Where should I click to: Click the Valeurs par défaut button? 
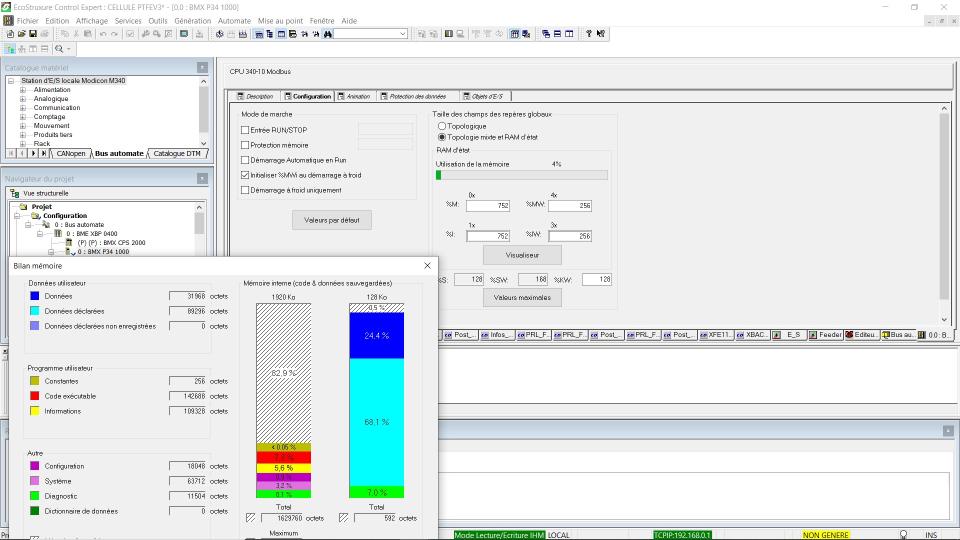pos(332,219)
